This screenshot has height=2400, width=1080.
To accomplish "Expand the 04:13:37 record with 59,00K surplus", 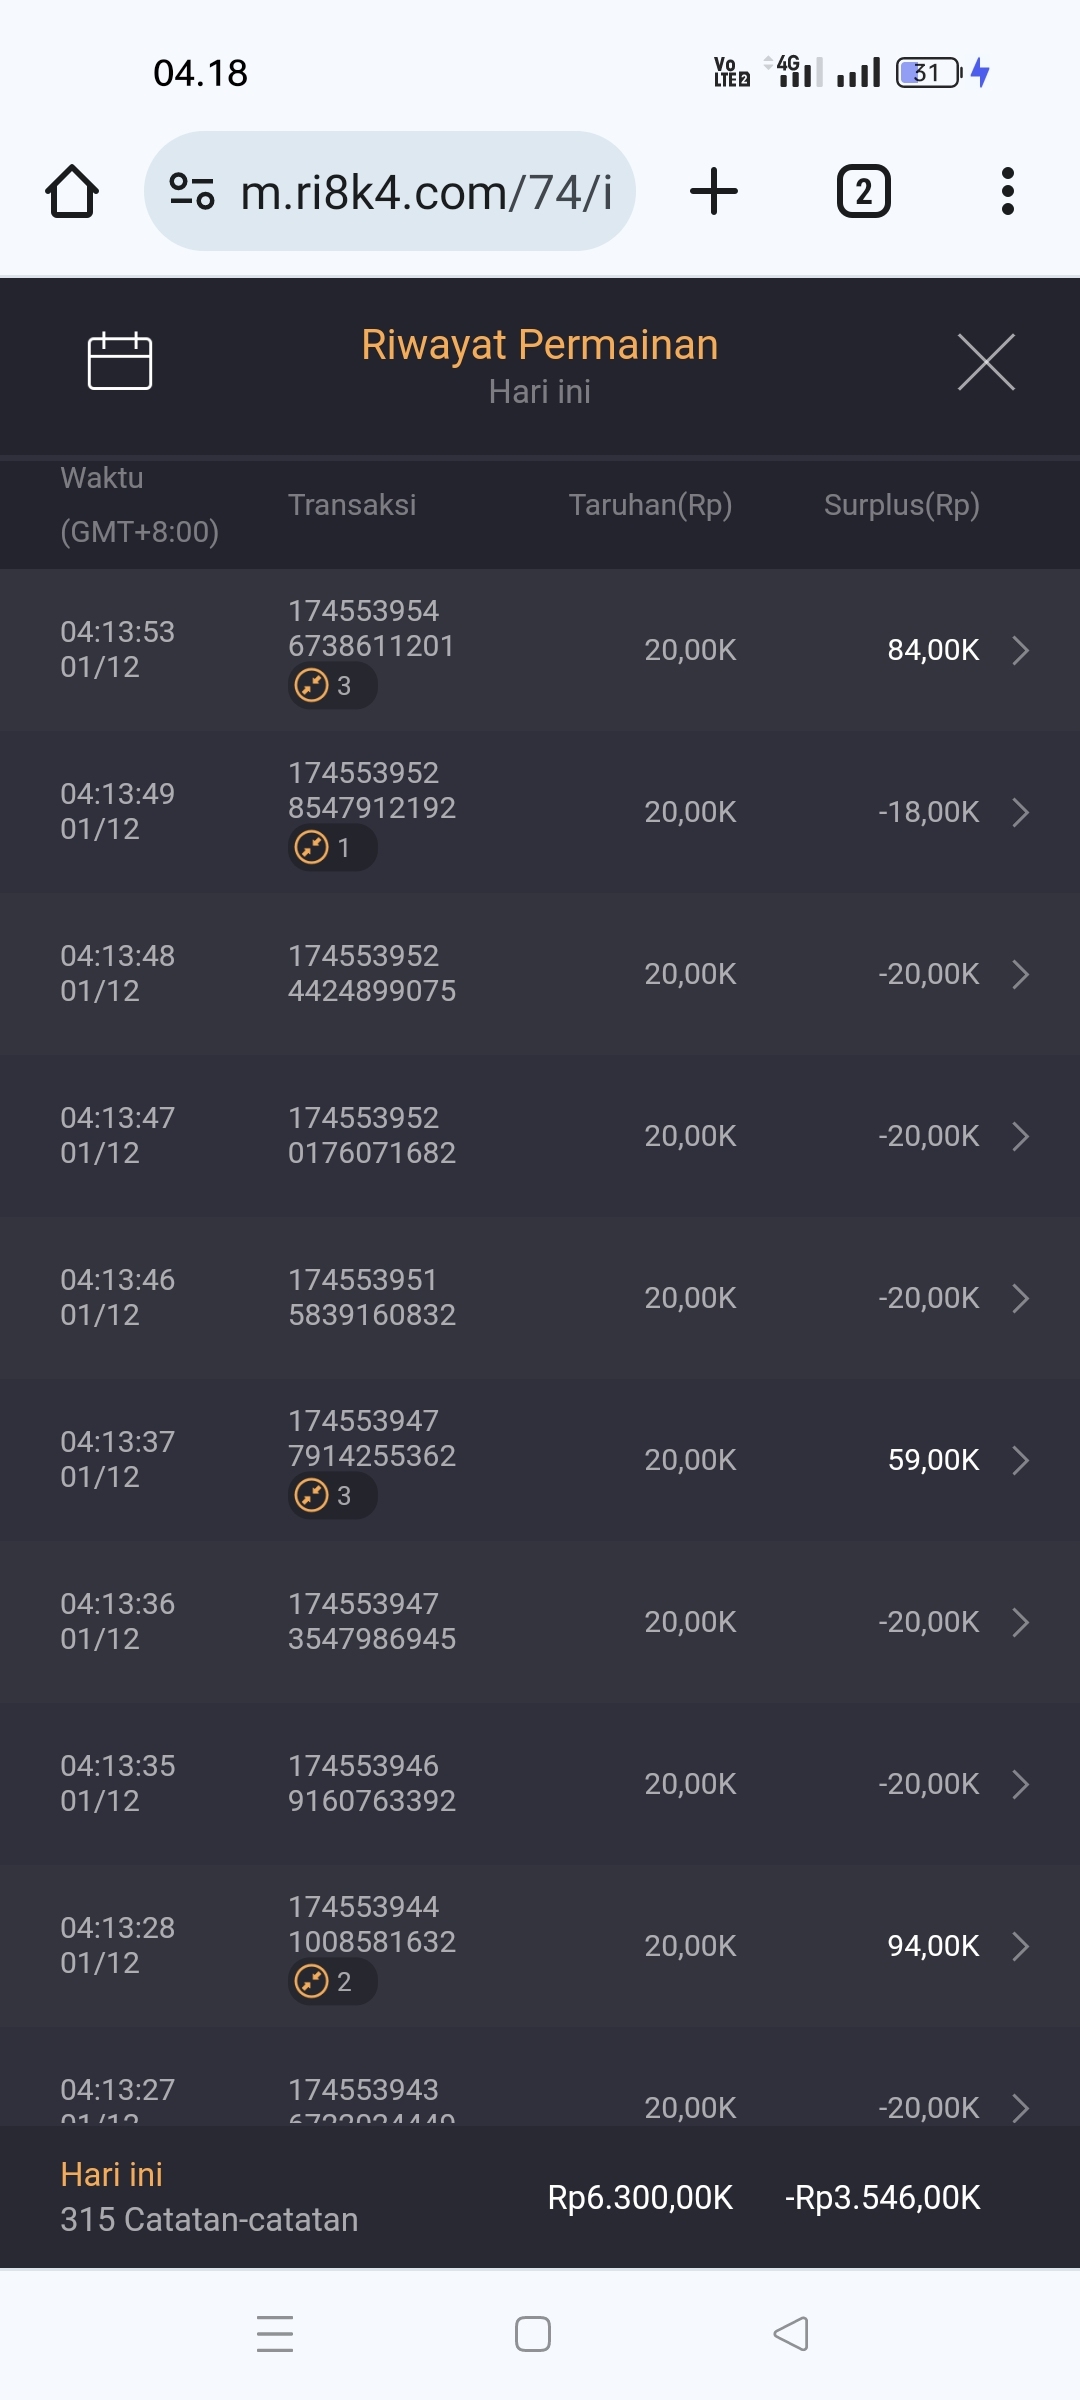I will (x=1020, y=1460).
